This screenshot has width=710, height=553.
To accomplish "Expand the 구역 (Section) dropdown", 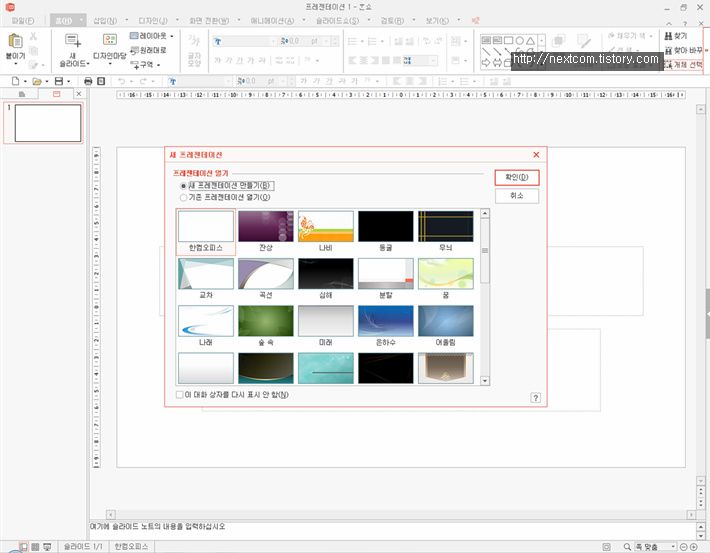I will tap(158, 65).
